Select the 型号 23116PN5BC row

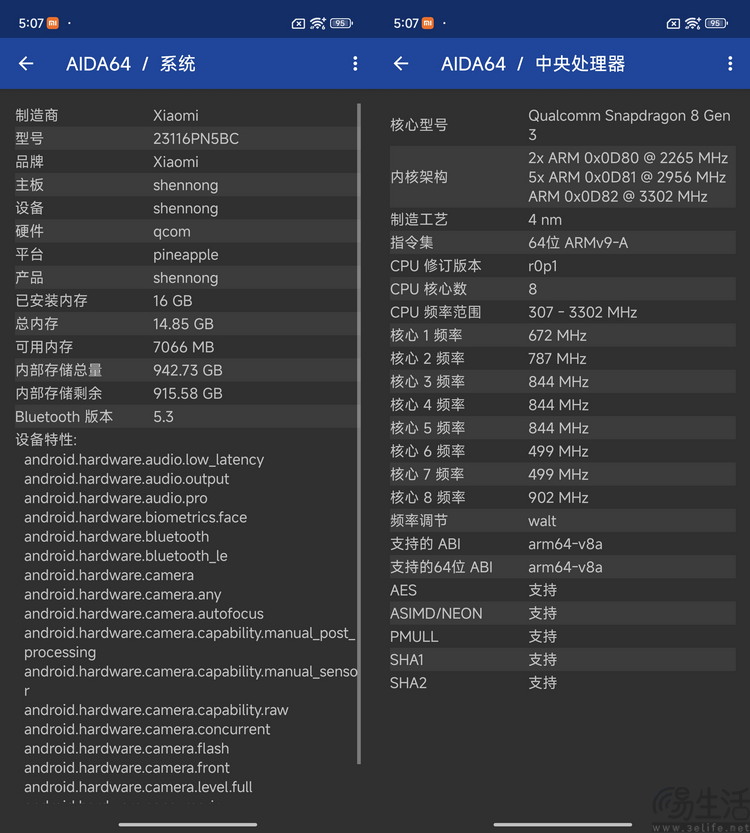185,139
